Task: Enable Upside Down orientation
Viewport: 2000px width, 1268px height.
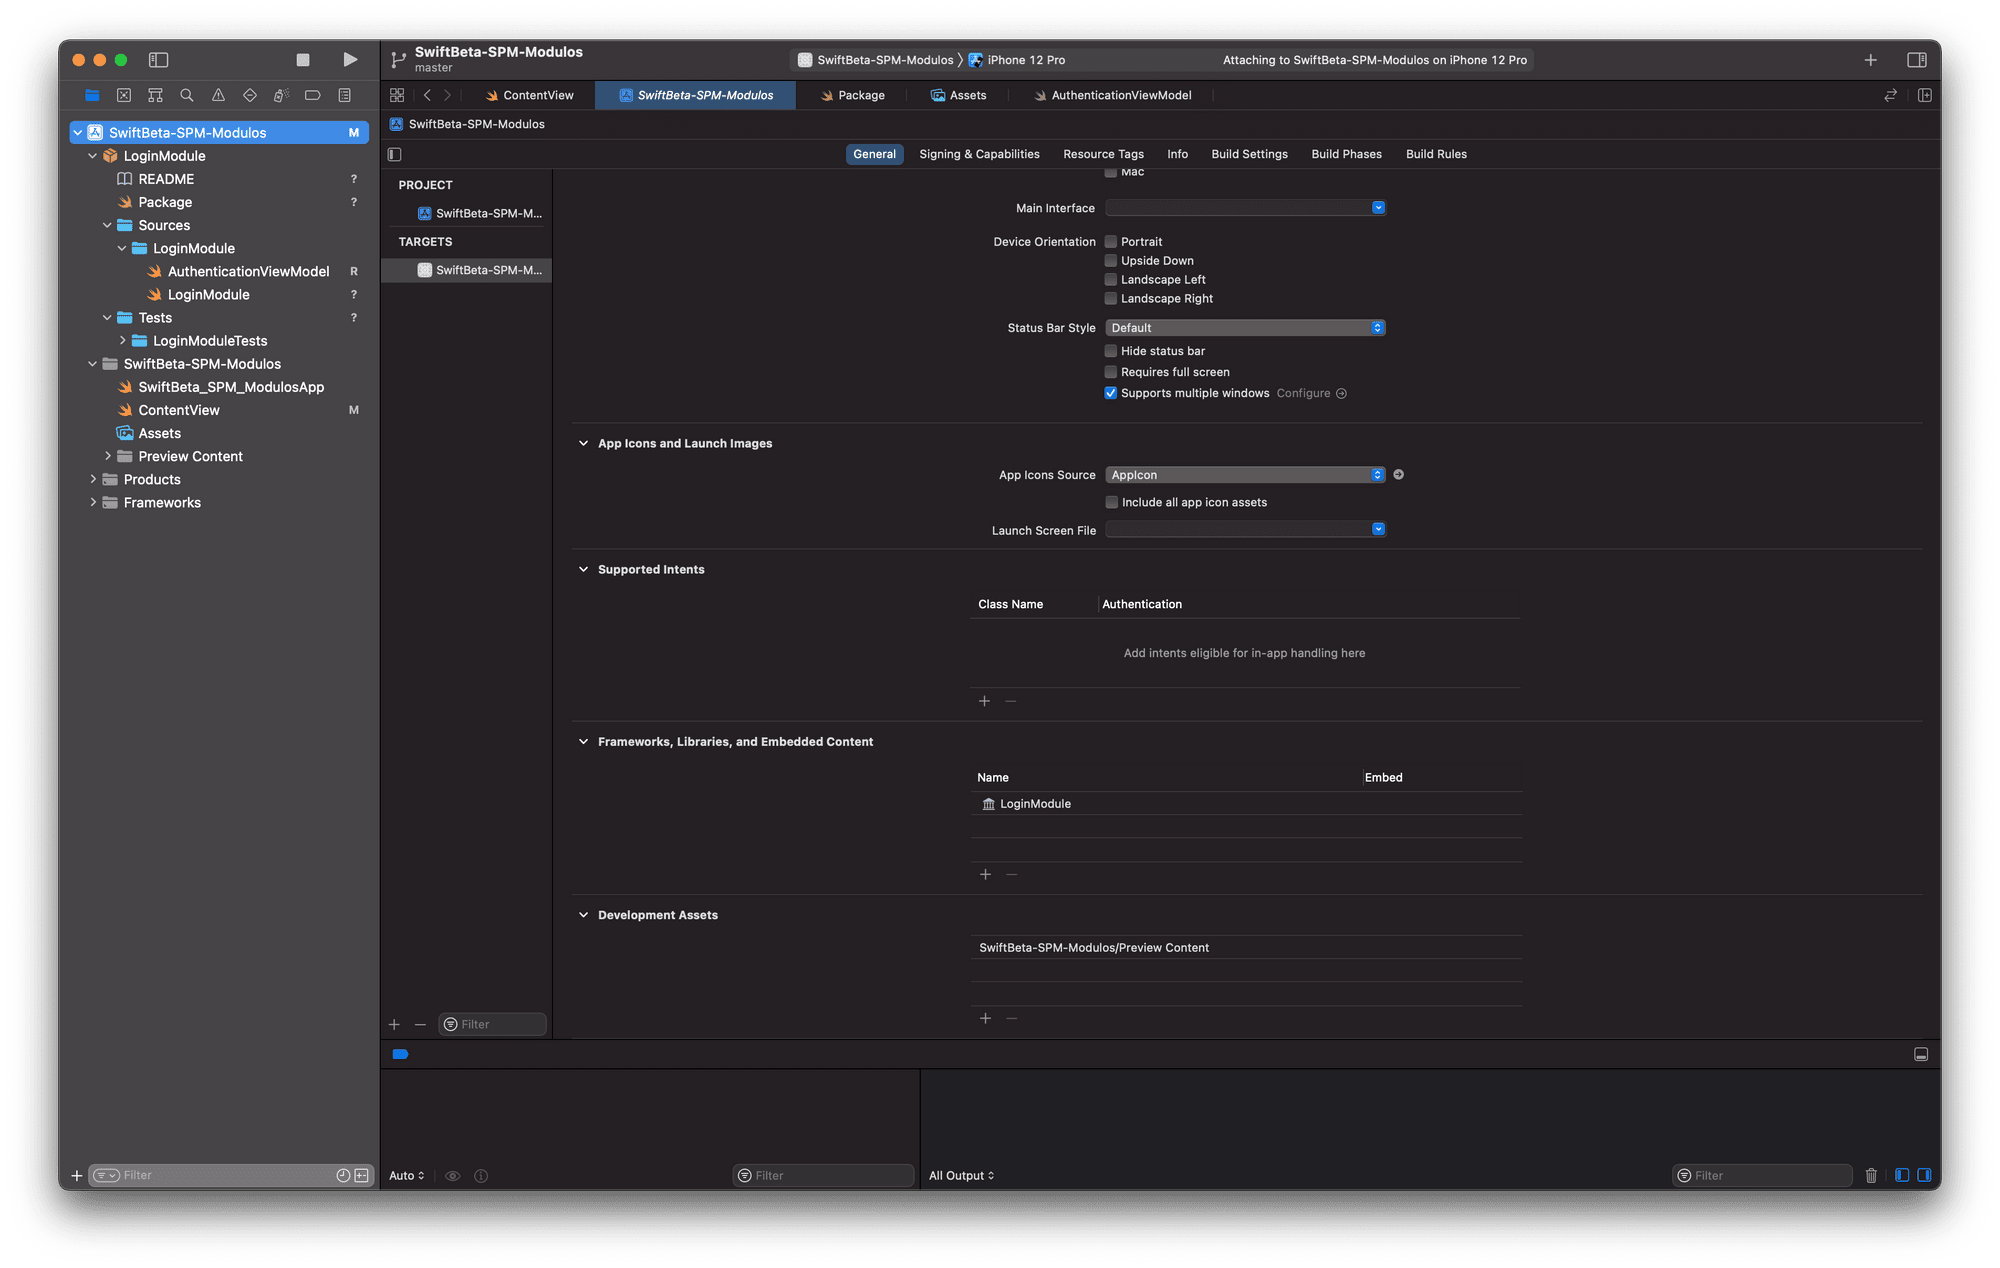Action: 1110,261
